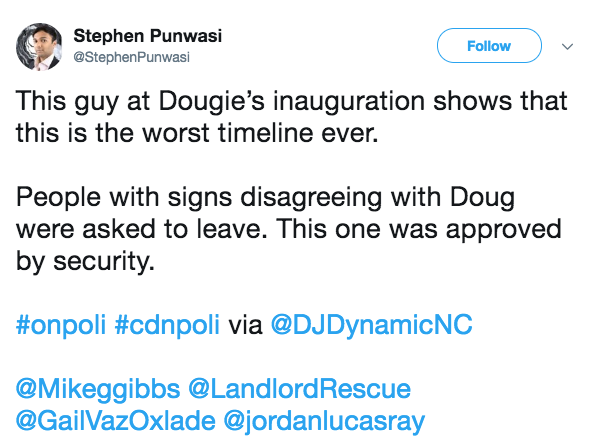Screen dimensions: 616x446
Task: Click the line "this is the worst timeline ever."
Action: point(198,133)
